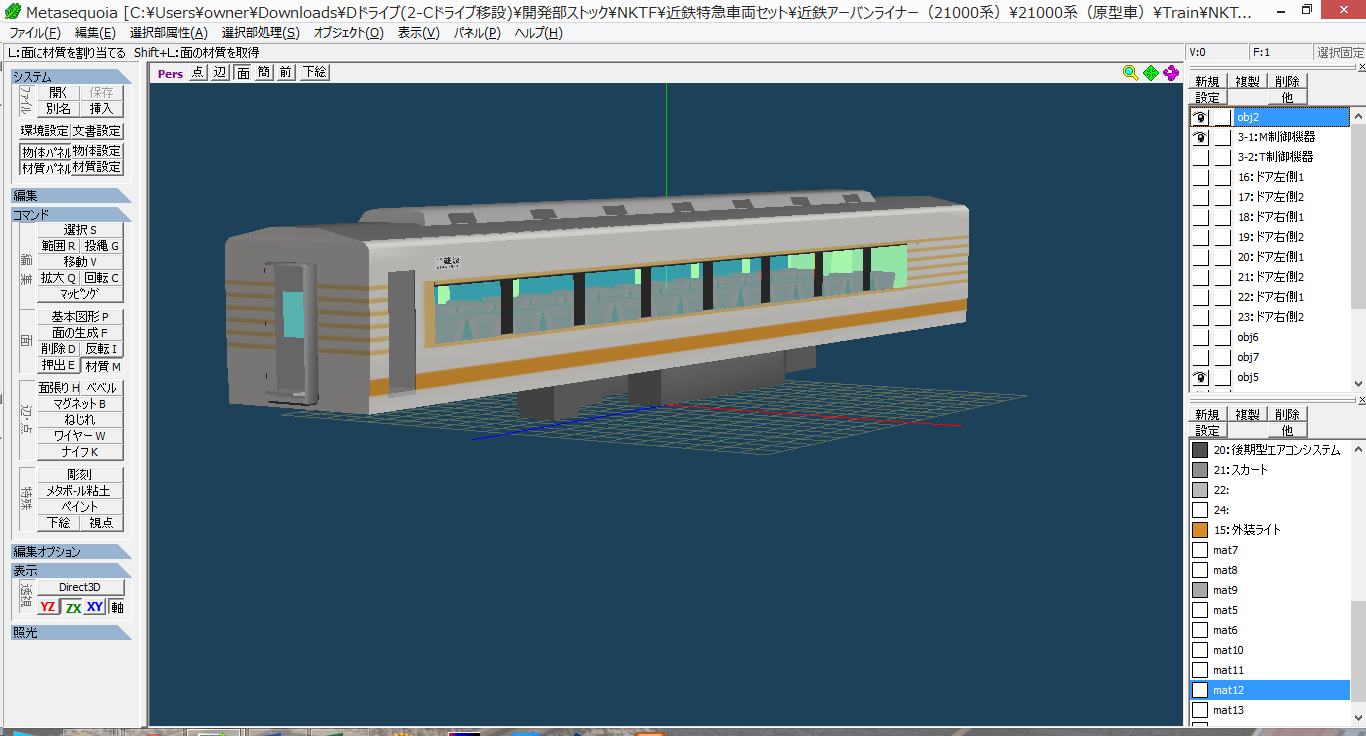Image resolution: width=1366 pixels, height=736 pixels.
Task: Select the 押出 E extrude tool
Action: click(x=59, y=366)
